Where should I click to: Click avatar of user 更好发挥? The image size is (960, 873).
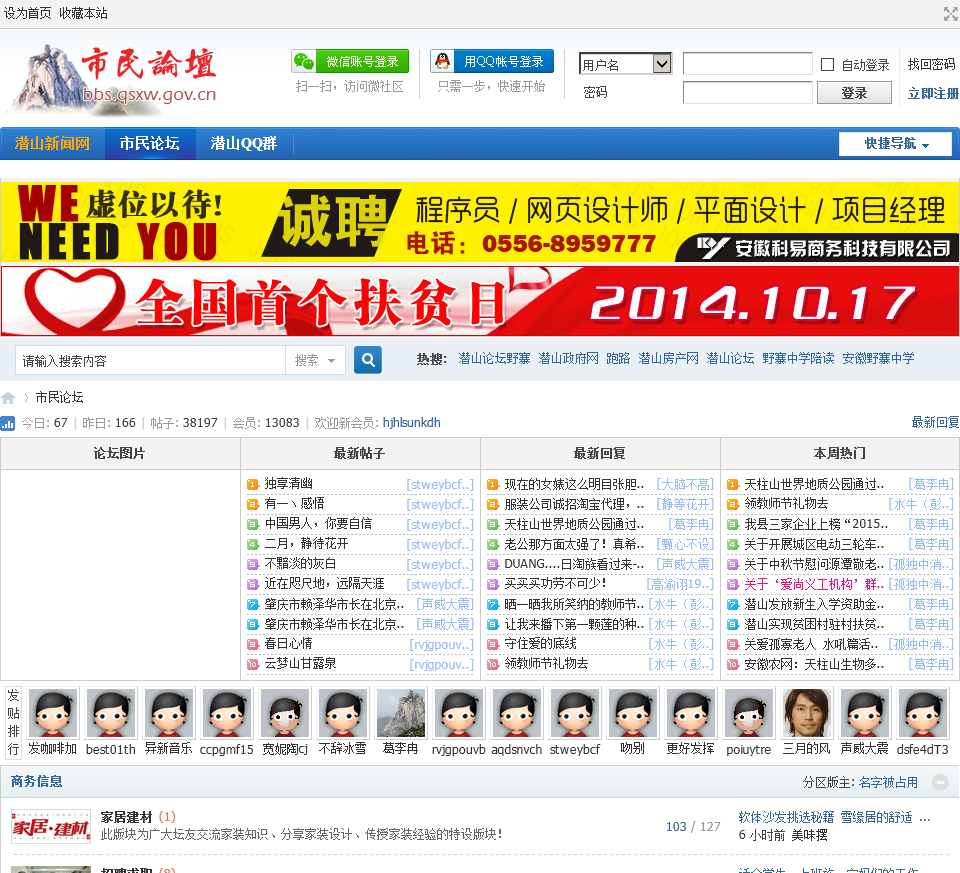(691, 713)
